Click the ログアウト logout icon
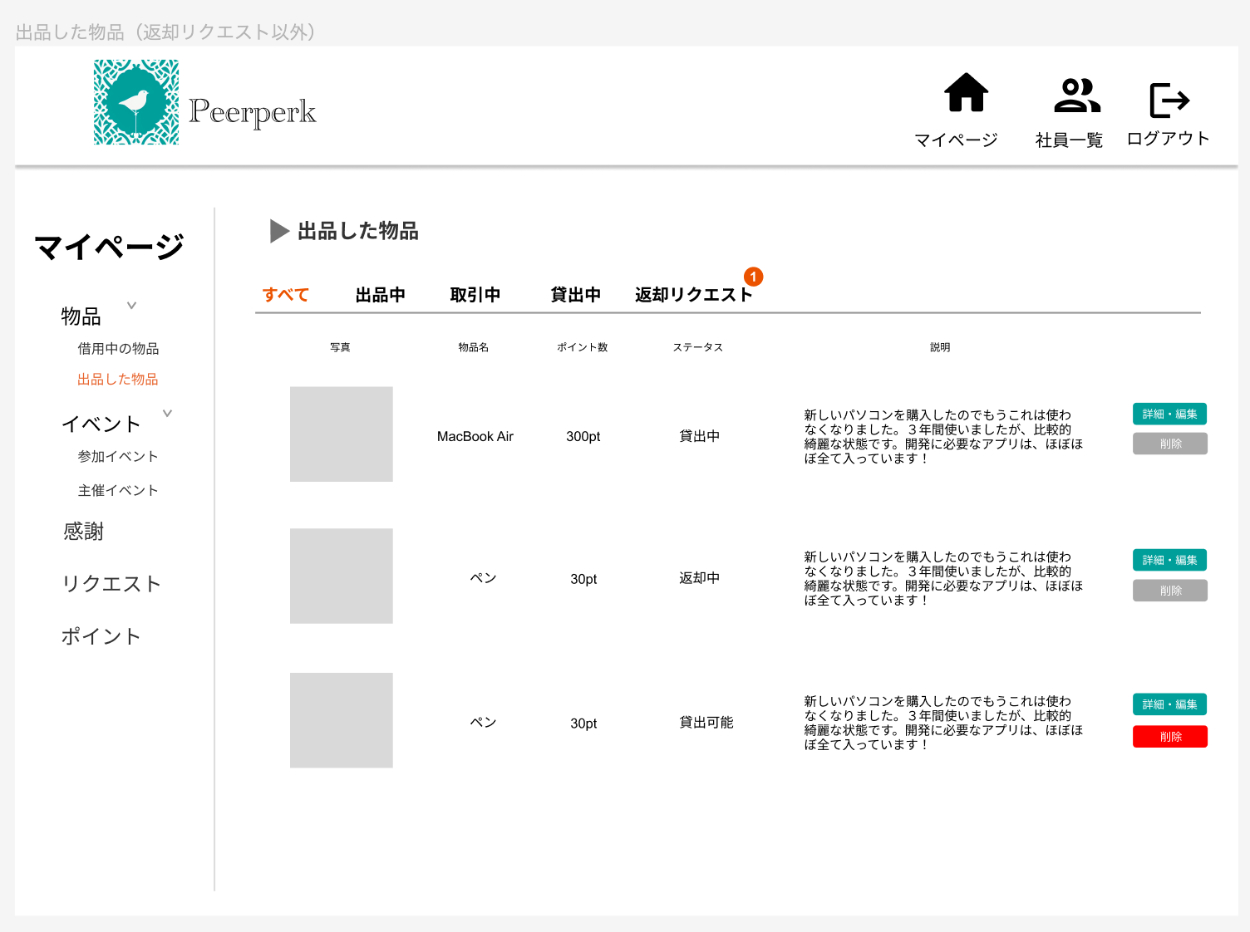Viewport: 1250px width, 932px height. [1169, 100]
